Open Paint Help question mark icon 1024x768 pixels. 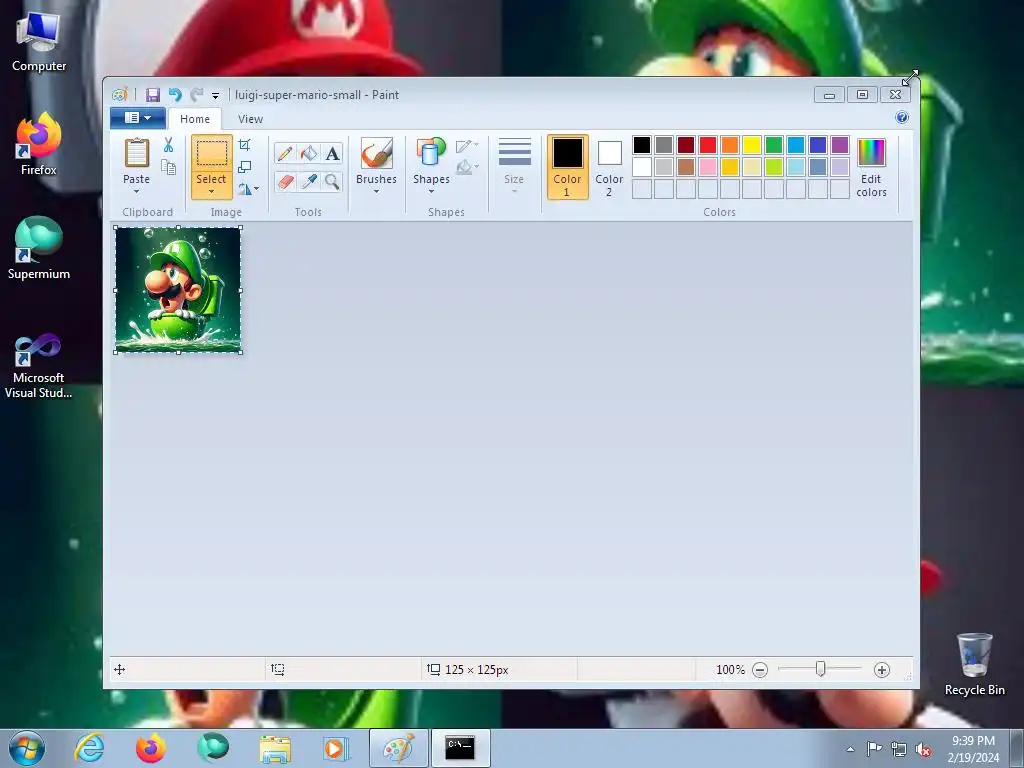(902, 117)
